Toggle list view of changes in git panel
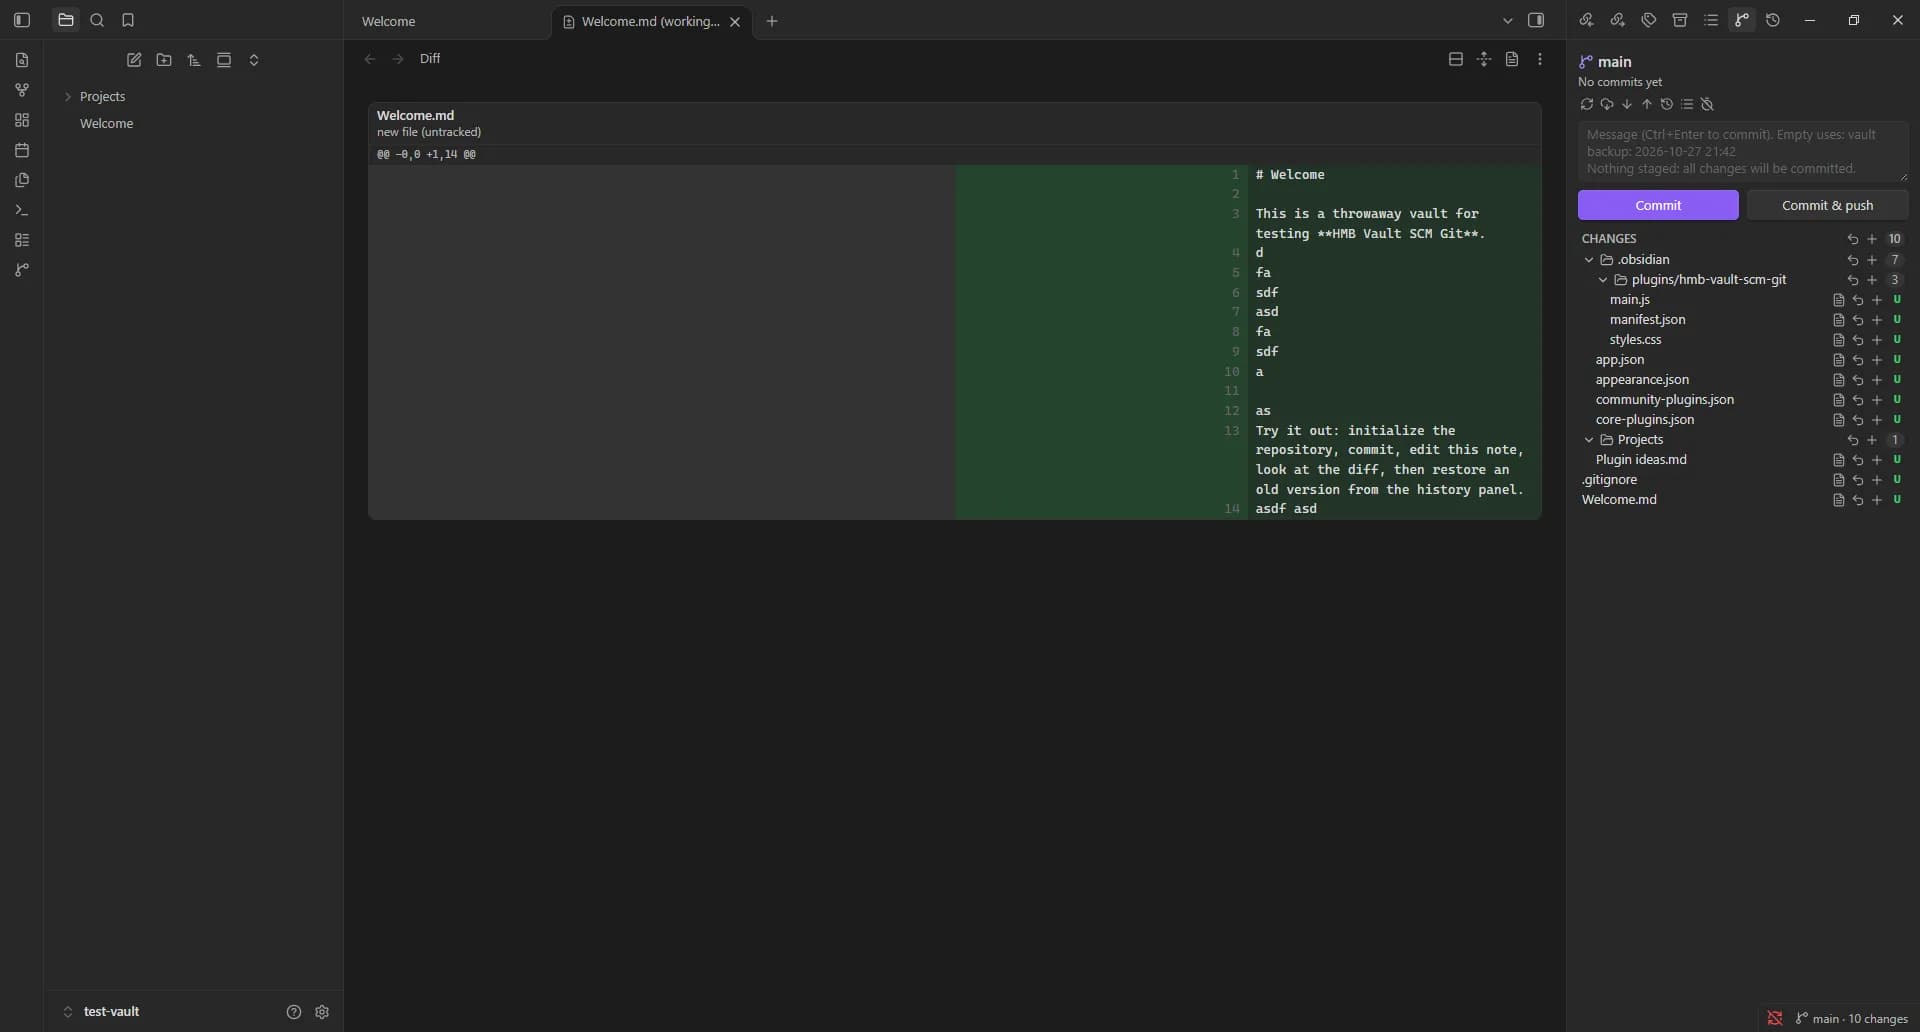The height and width of the screenshot is (1032, 1920). [x=1687, y=104]
